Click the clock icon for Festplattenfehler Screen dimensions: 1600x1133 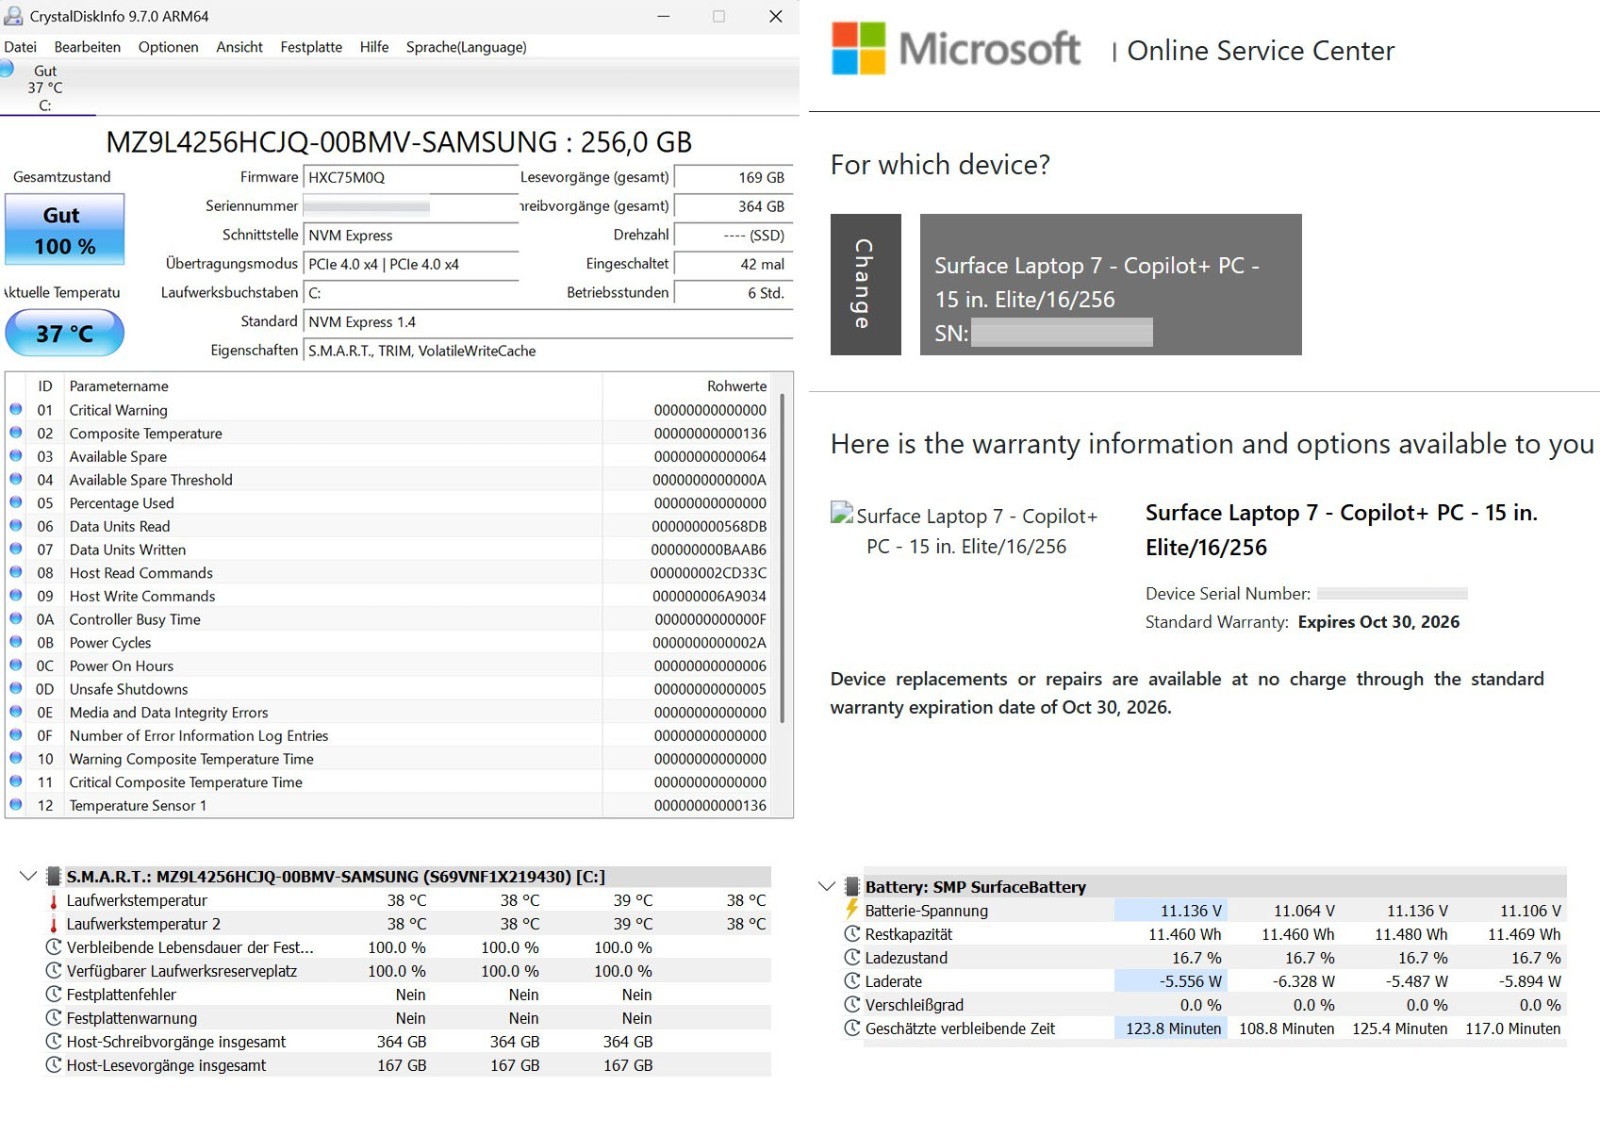pos(54,994)
